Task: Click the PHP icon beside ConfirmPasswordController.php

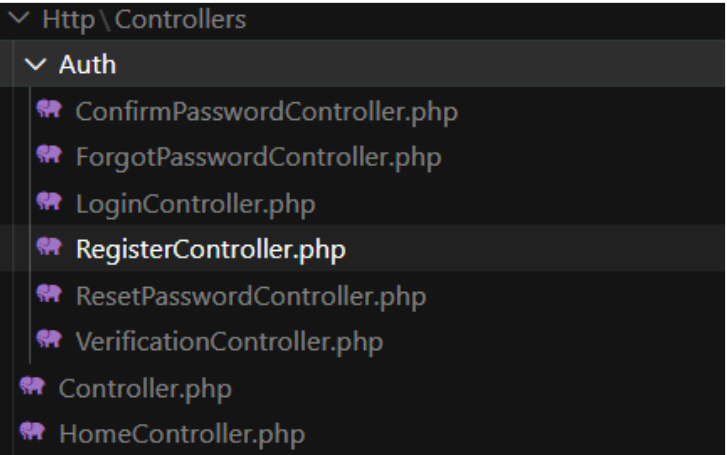Action: click(46, 111)
